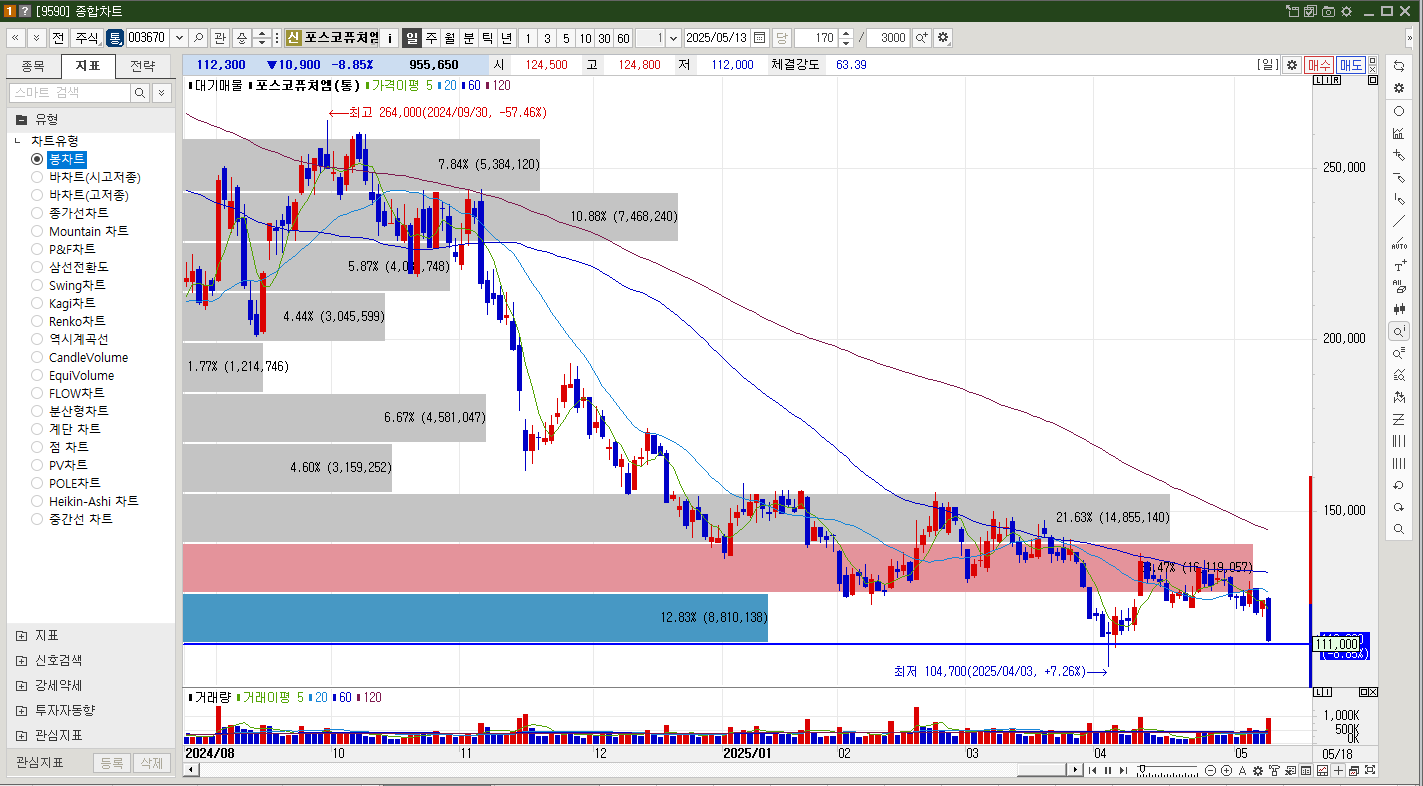Open gear settings next to [일] label

(x=1292, y=64)
